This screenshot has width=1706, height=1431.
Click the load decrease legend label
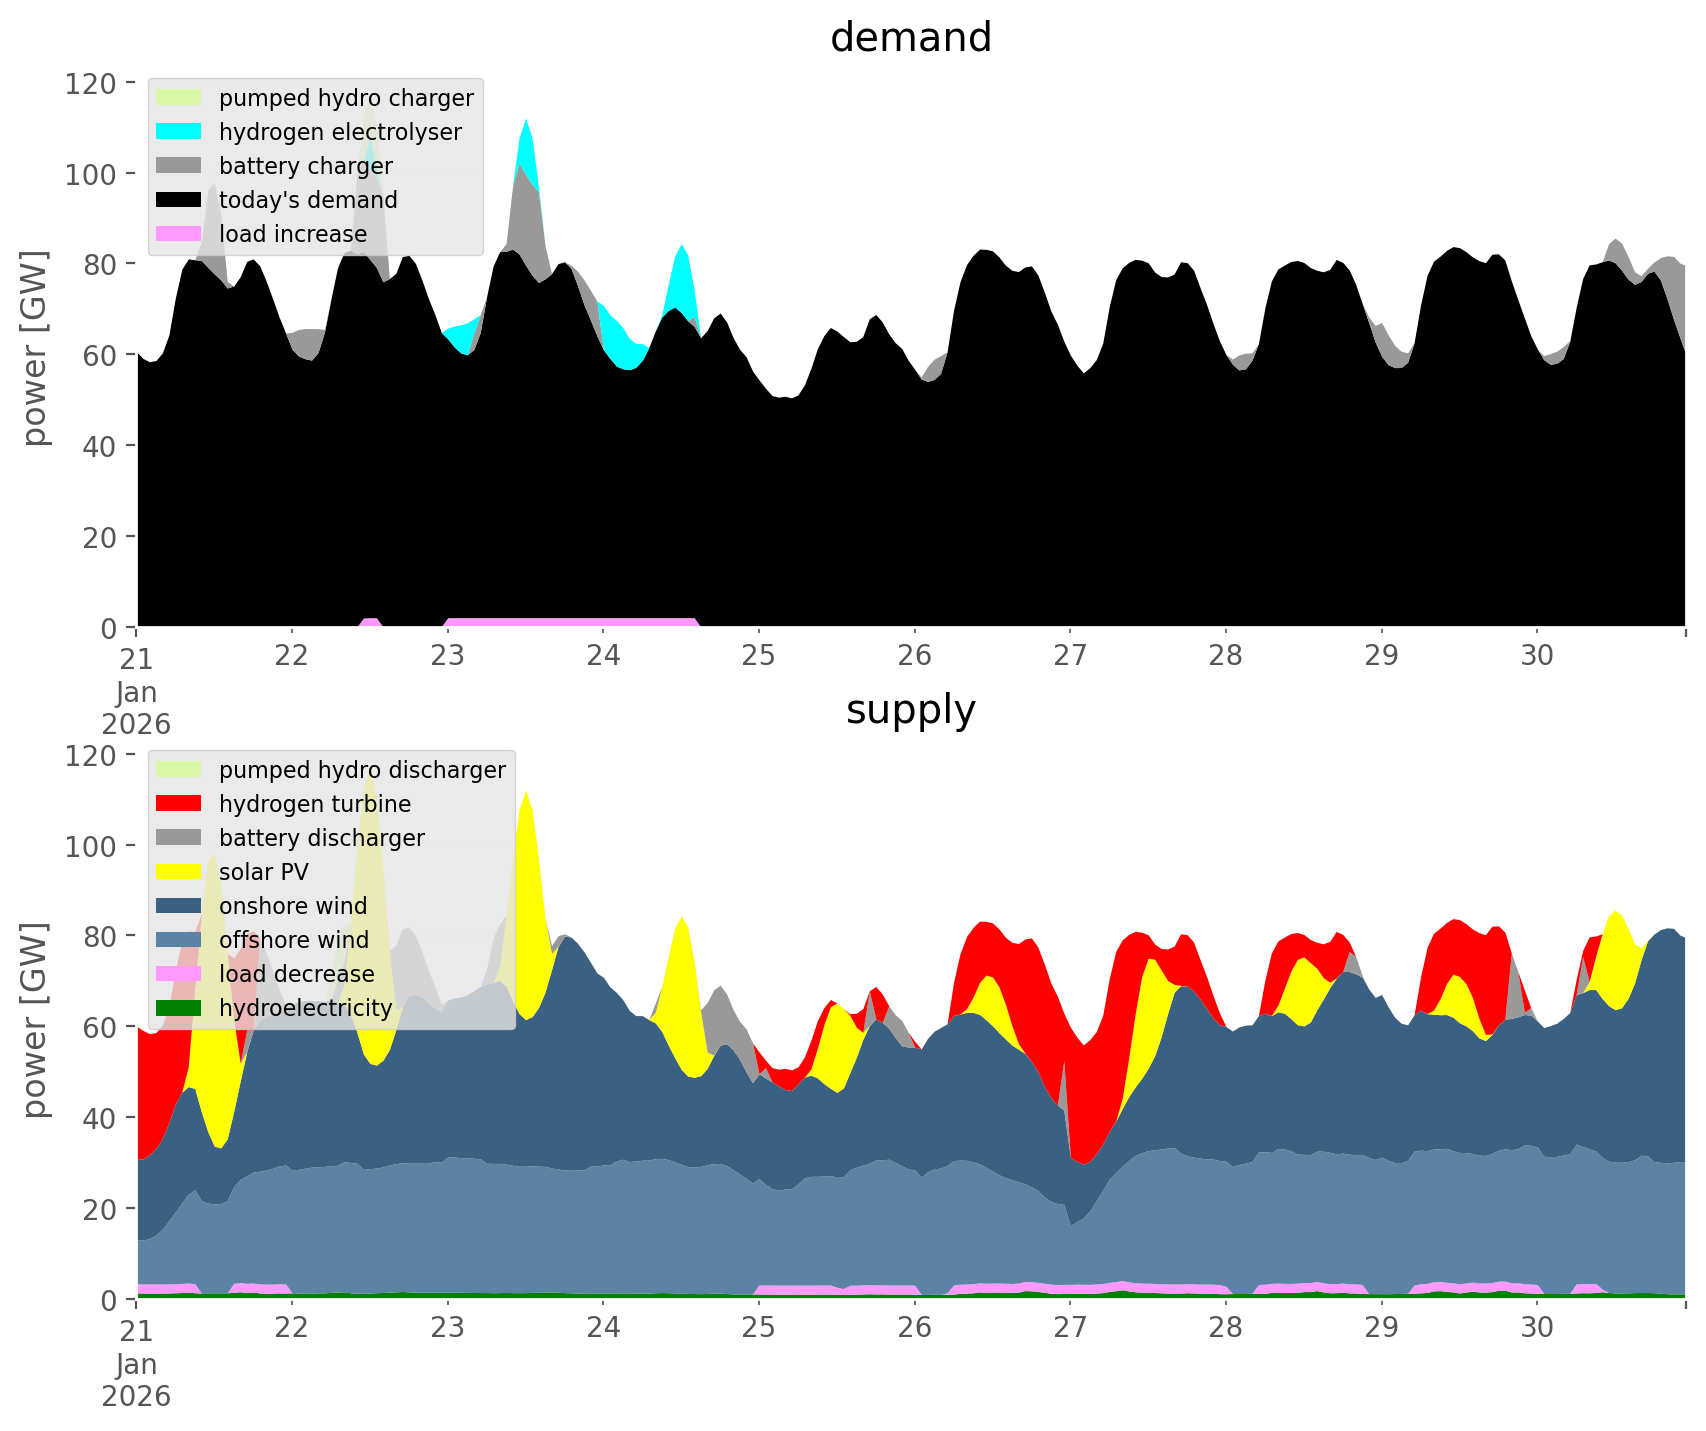(296, 974)
